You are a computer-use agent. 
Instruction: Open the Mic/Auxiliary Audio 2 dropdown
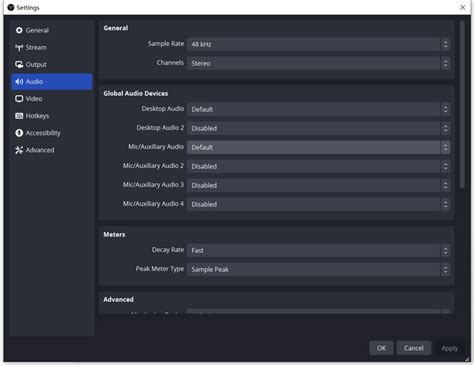[x=319, y=166]
